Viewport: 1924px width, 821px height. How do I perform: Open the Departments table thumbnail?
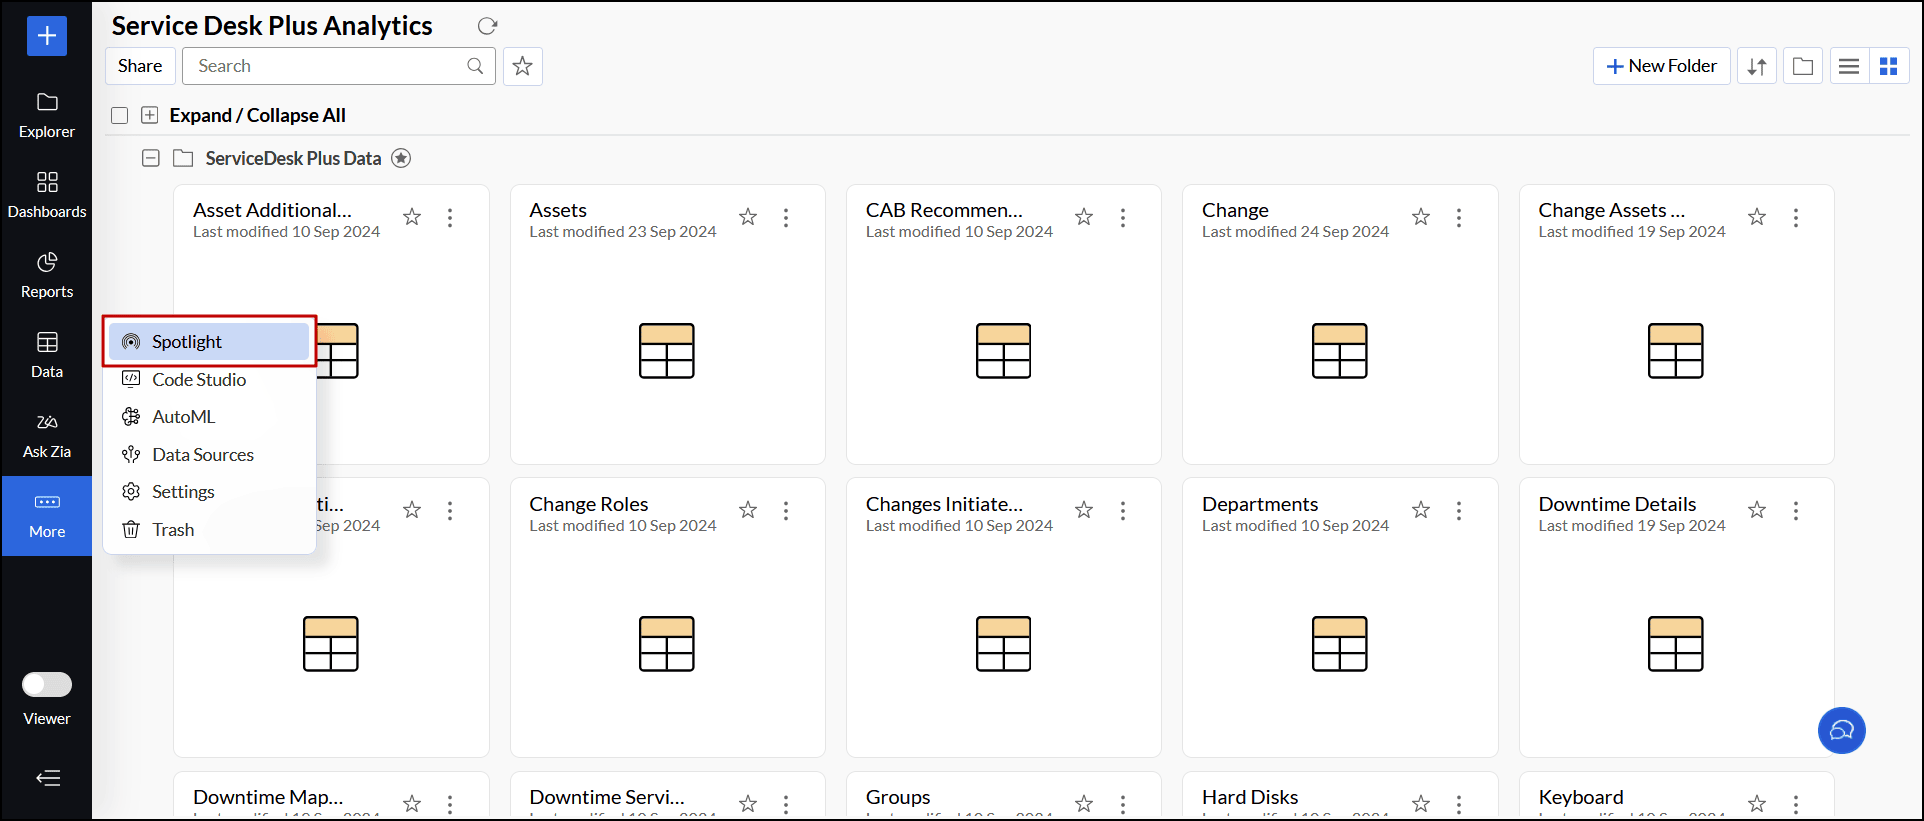tap(1340, 644)
